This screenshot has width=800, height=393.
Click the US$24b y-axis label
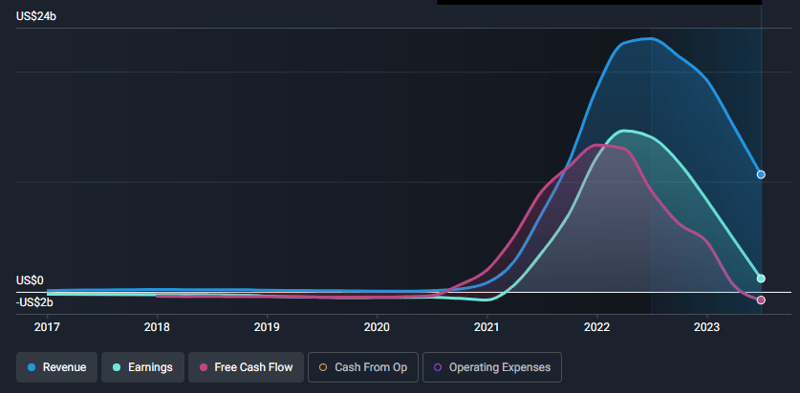click(36, 16)
